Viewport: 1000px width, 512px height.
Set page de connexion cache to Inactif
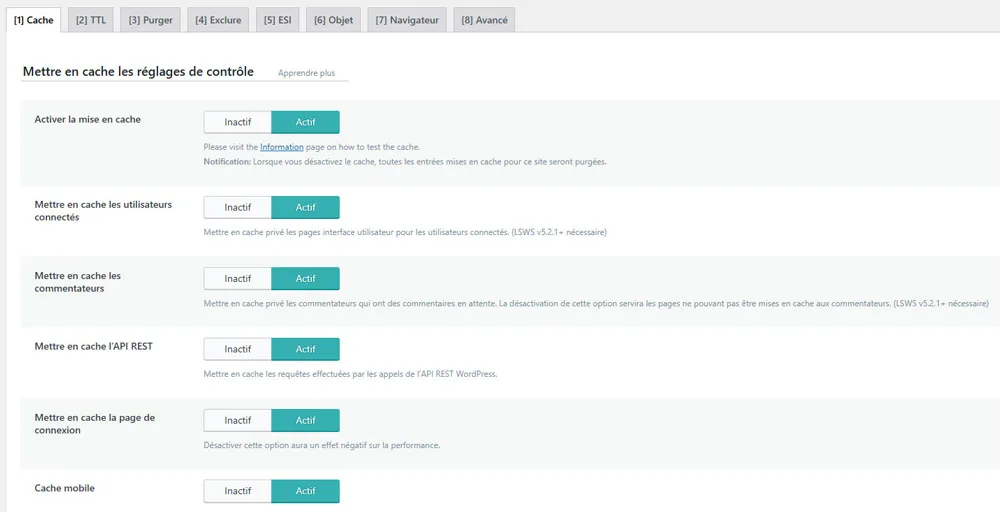click(x=238, y=420)
